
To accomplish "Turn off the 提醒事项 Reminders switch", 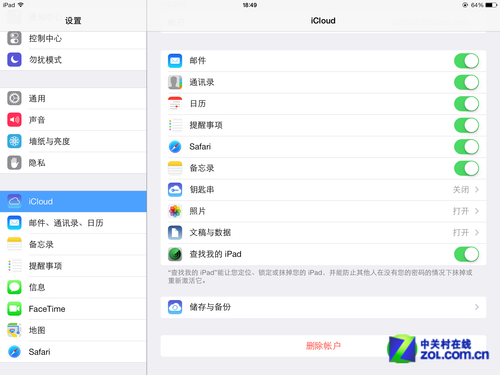I will (466, 125).
